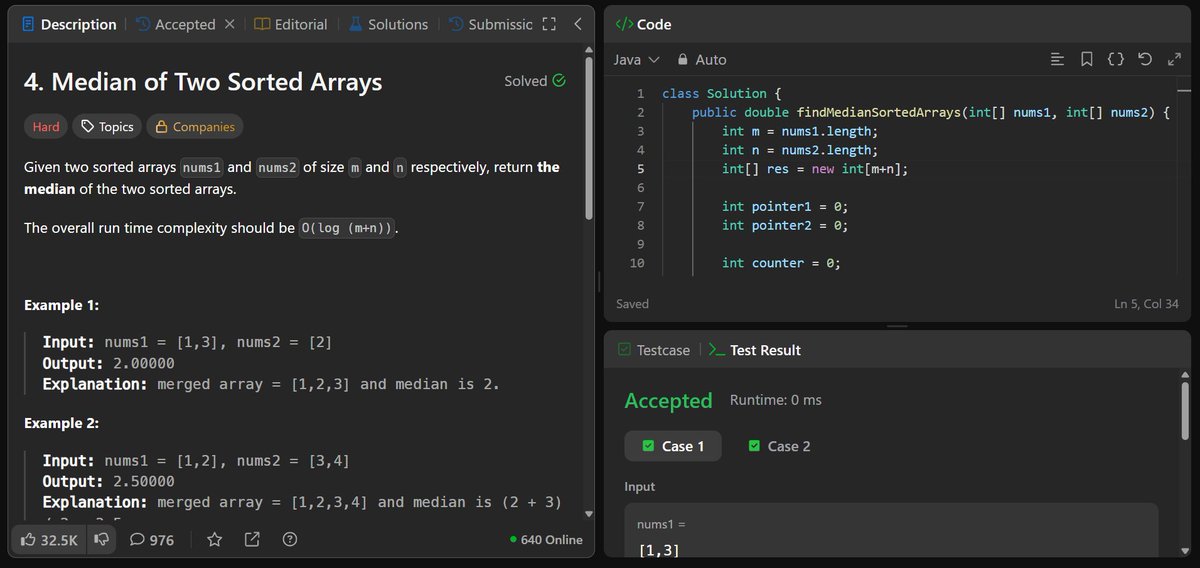Reset code with the undo arrow icon
This screenshot has height=568, width=1200.
pos(1145,60)
